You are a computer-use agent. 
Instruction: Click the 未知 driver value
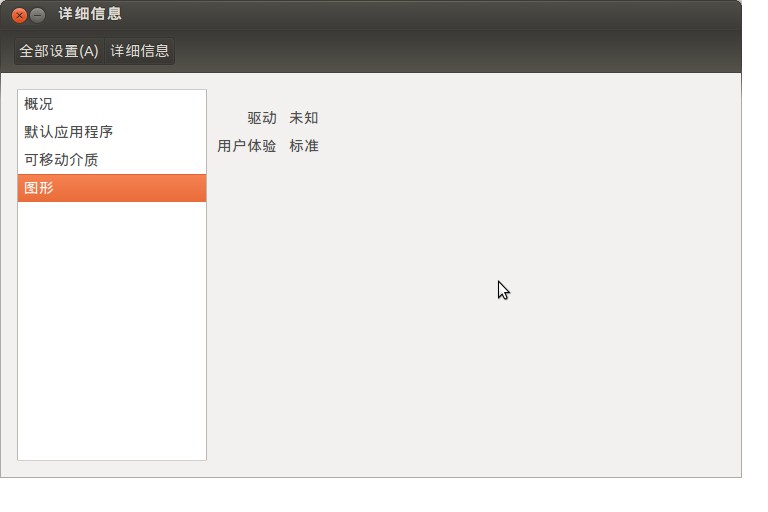(x=304, y=118)
